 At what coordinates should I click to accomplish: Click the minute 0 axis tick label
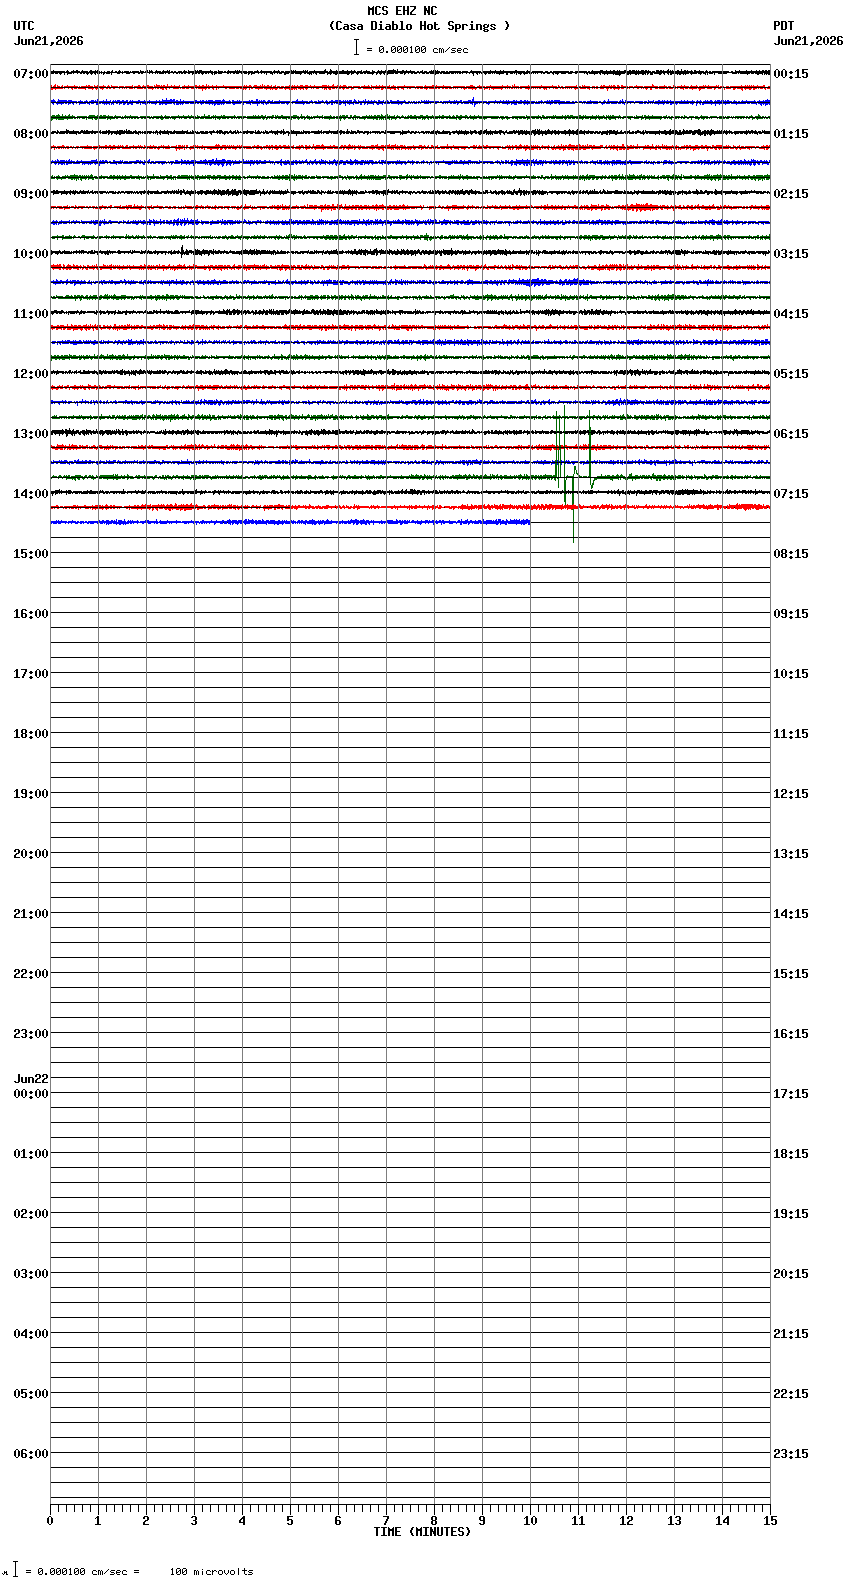pos(50,1521)
